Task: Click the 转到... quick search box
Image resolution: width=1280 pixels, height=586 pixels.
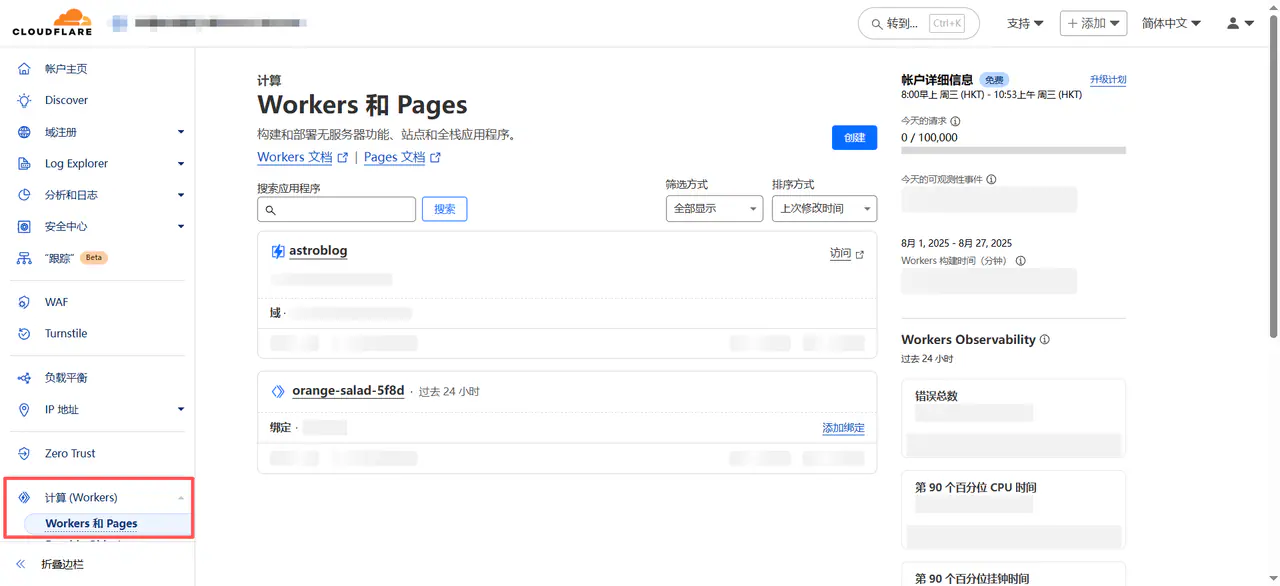Action: pyautogui.click(x=918, y=23)
